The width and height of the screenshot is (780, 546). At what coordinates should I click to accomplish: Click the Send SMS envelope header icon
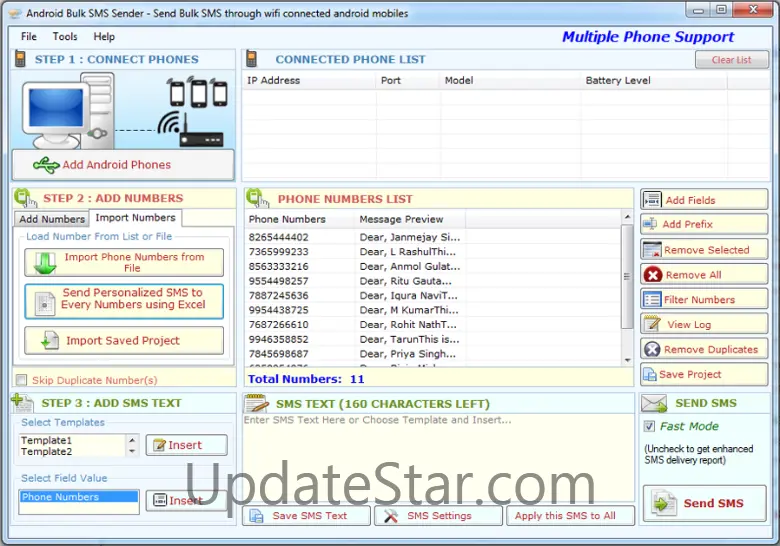pyautogui.click(x=654, y=403)
